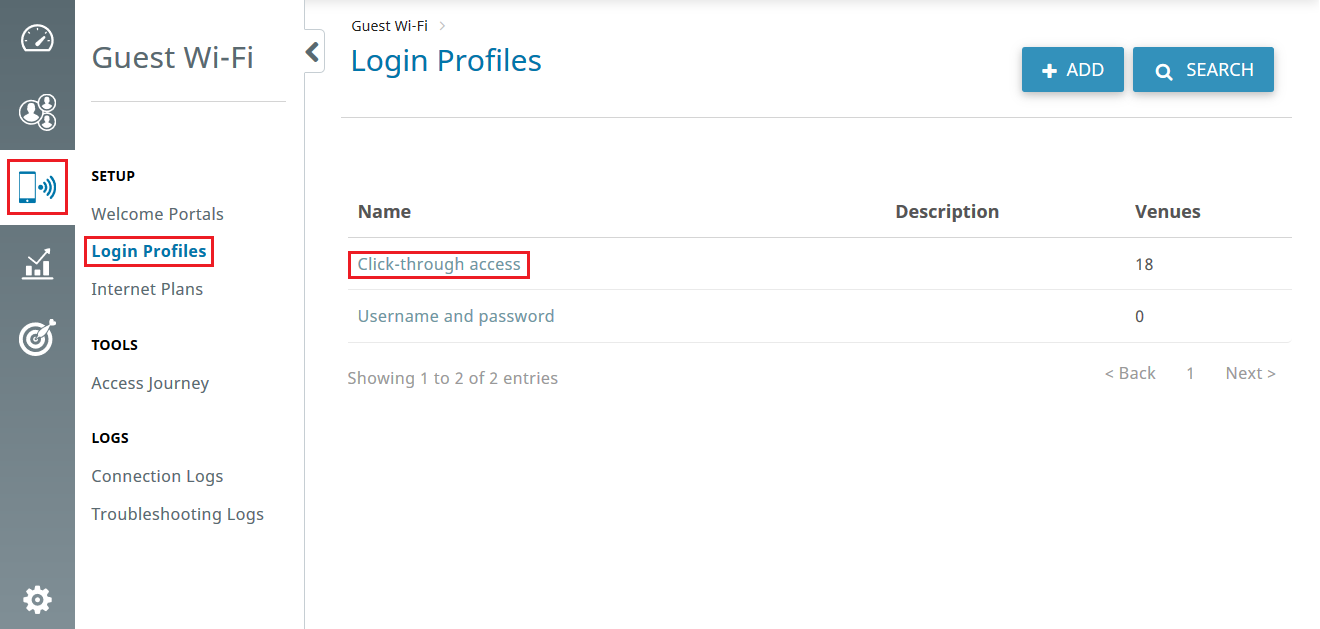Click the Login Profiles page title
The height and width of the screenshot is (629, 1320).
tap(446, 61)
